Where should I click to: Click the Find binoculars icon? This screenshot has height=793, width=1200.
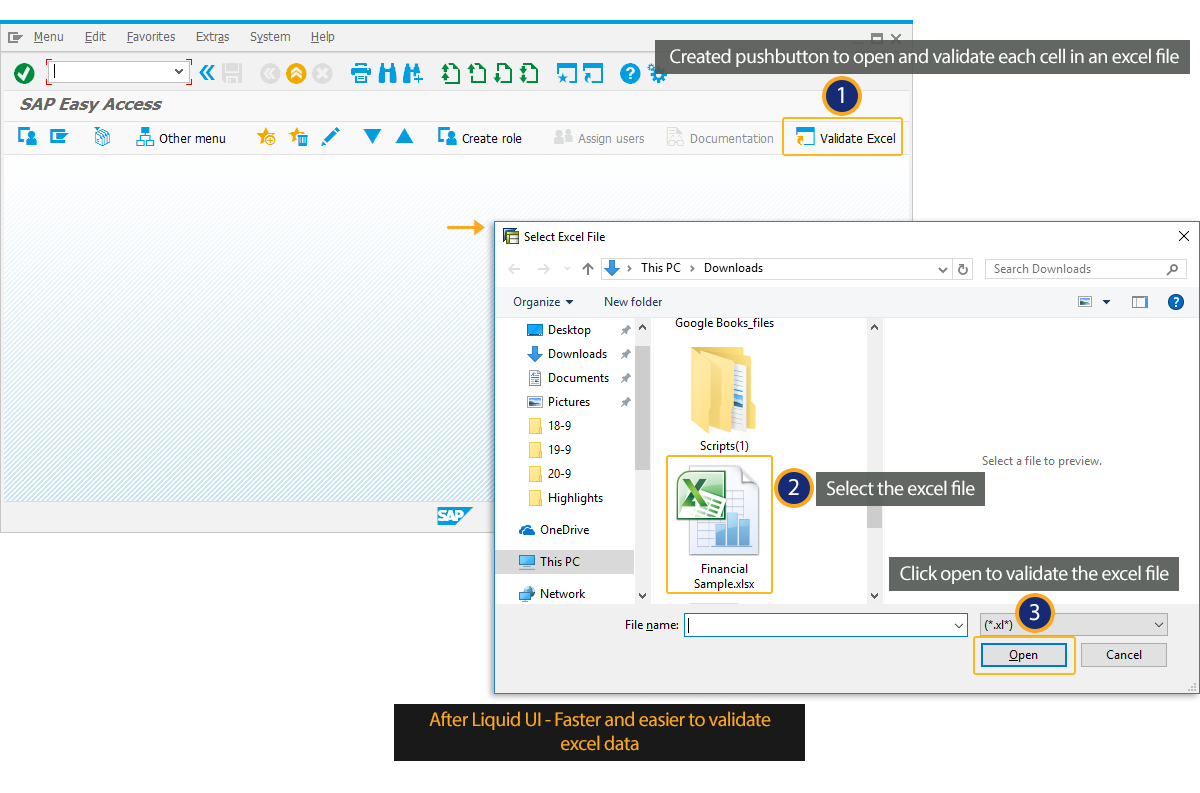pos(387,73)
